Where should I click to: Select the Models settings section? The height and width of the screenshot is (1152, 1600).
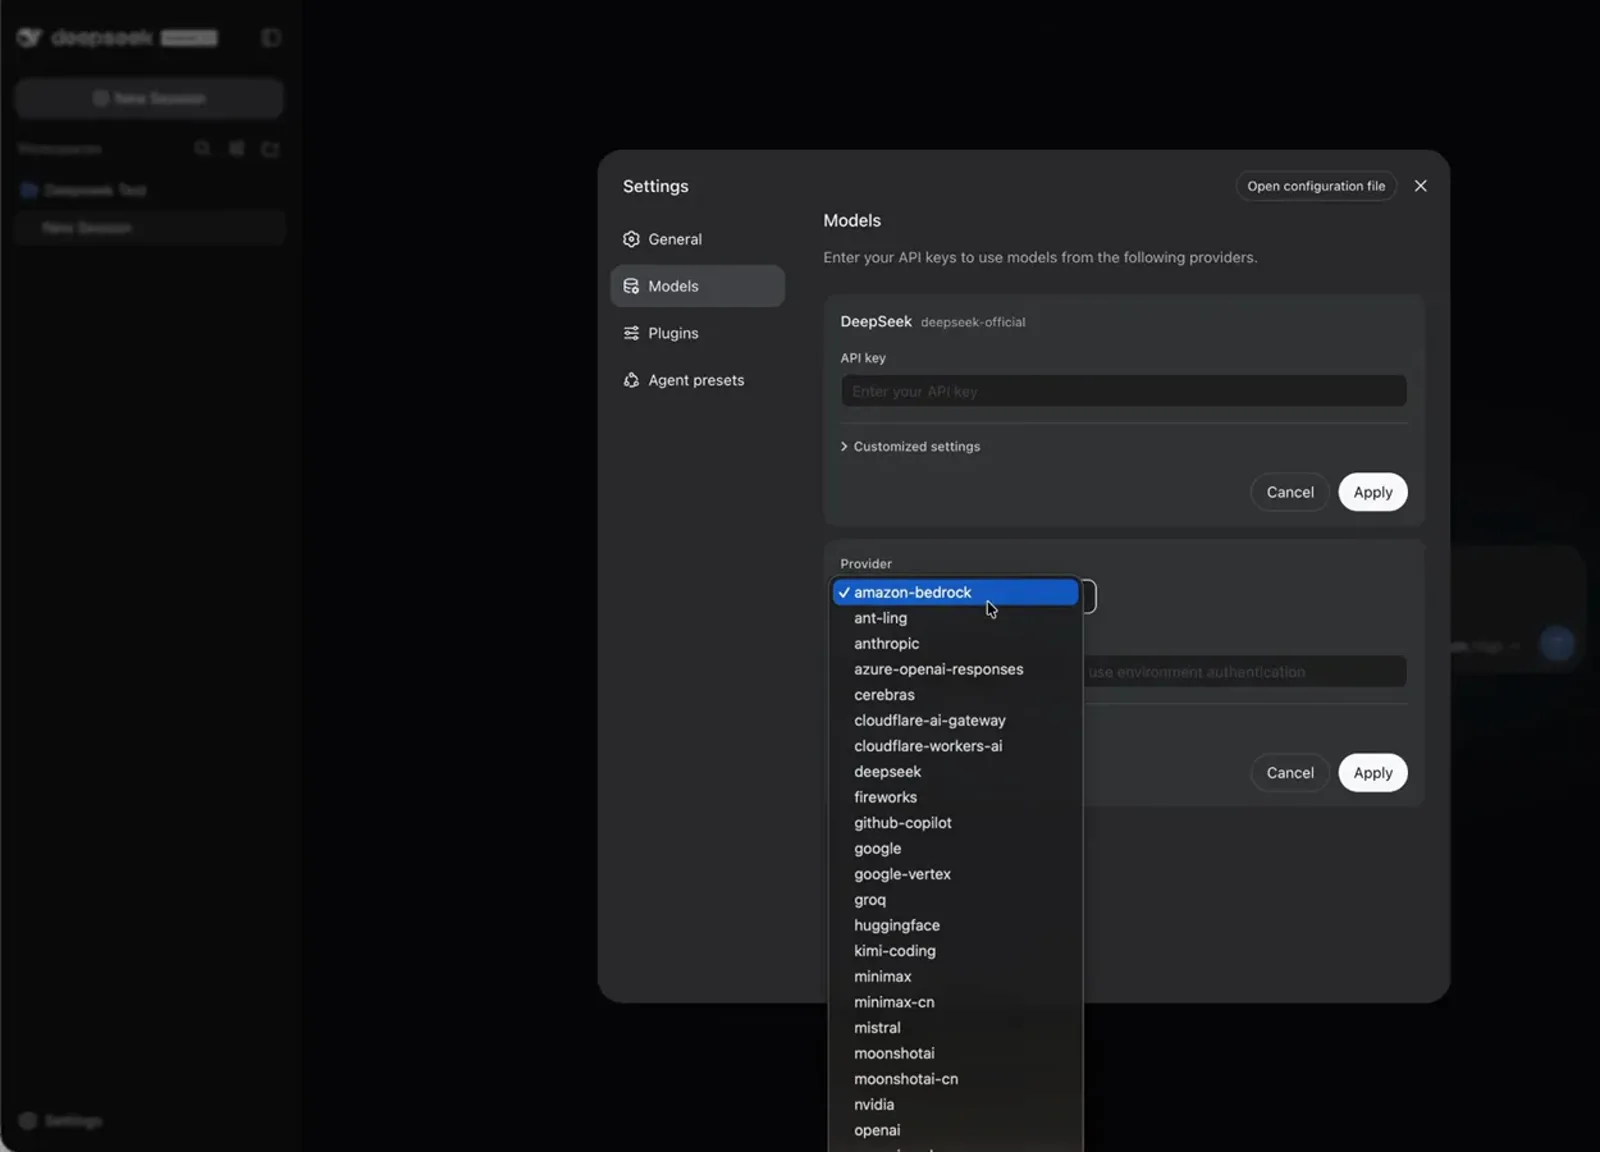pyautogui.click(x=697, y=286)
